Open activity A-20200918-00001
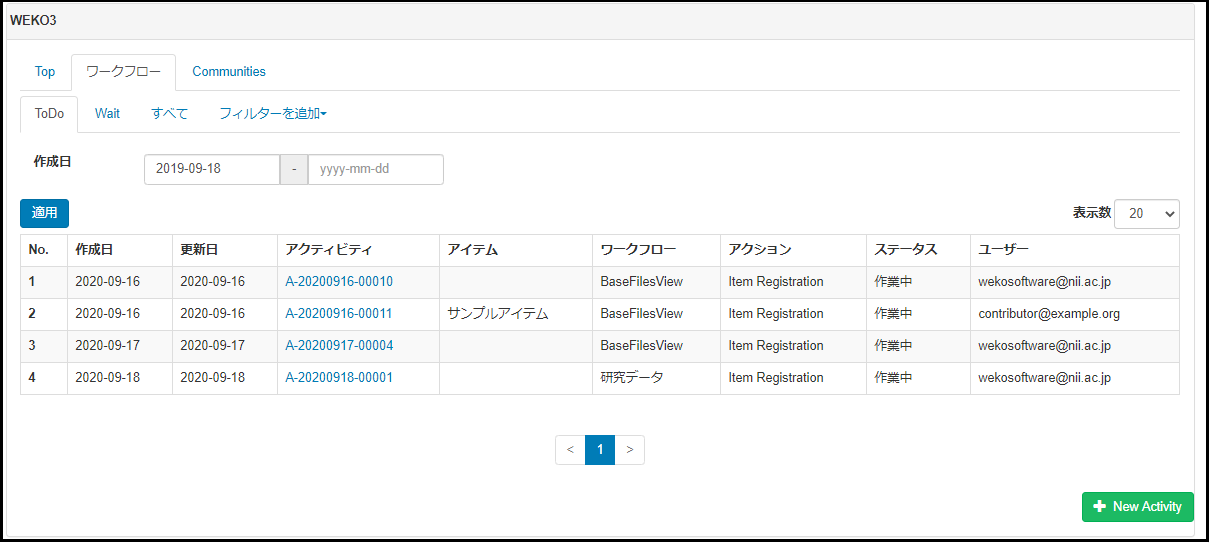Image resolution: width=1209 pixels, height=543 pixels. tap(339, 378)
